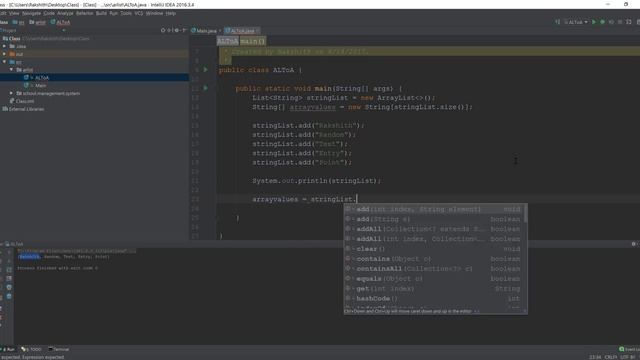Run the ALToA configuration with the green play button
This screenshot has height=360, width=640.
[x=594, y=22]
